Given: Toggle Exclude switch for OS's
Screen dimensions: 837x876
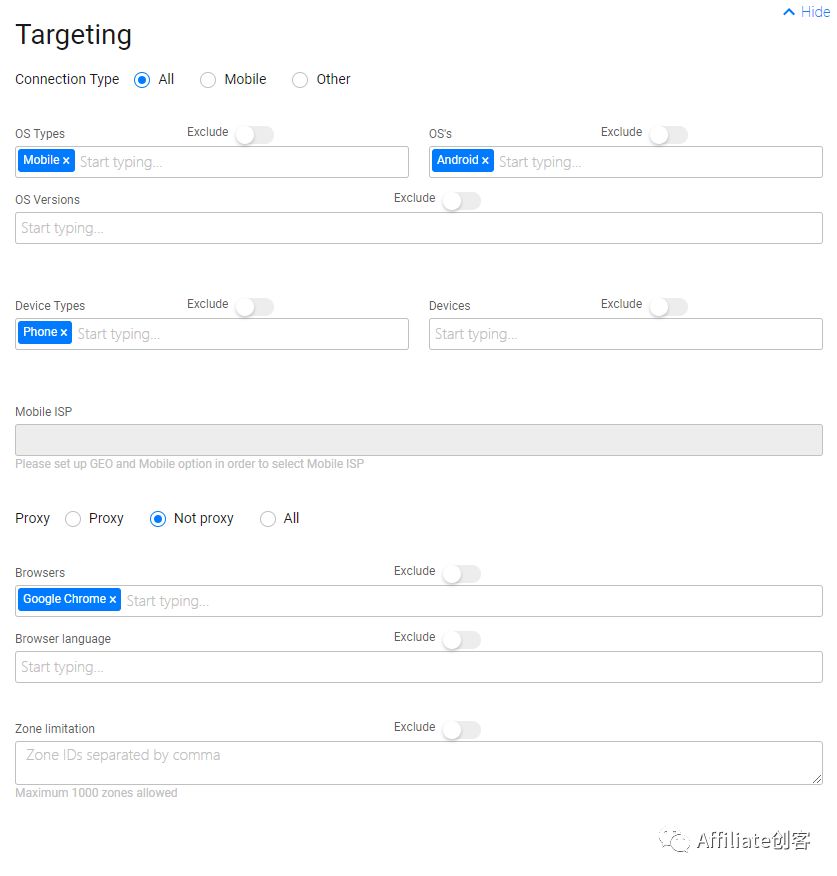Looking at the screenshot, I should [x=668, y=135].
